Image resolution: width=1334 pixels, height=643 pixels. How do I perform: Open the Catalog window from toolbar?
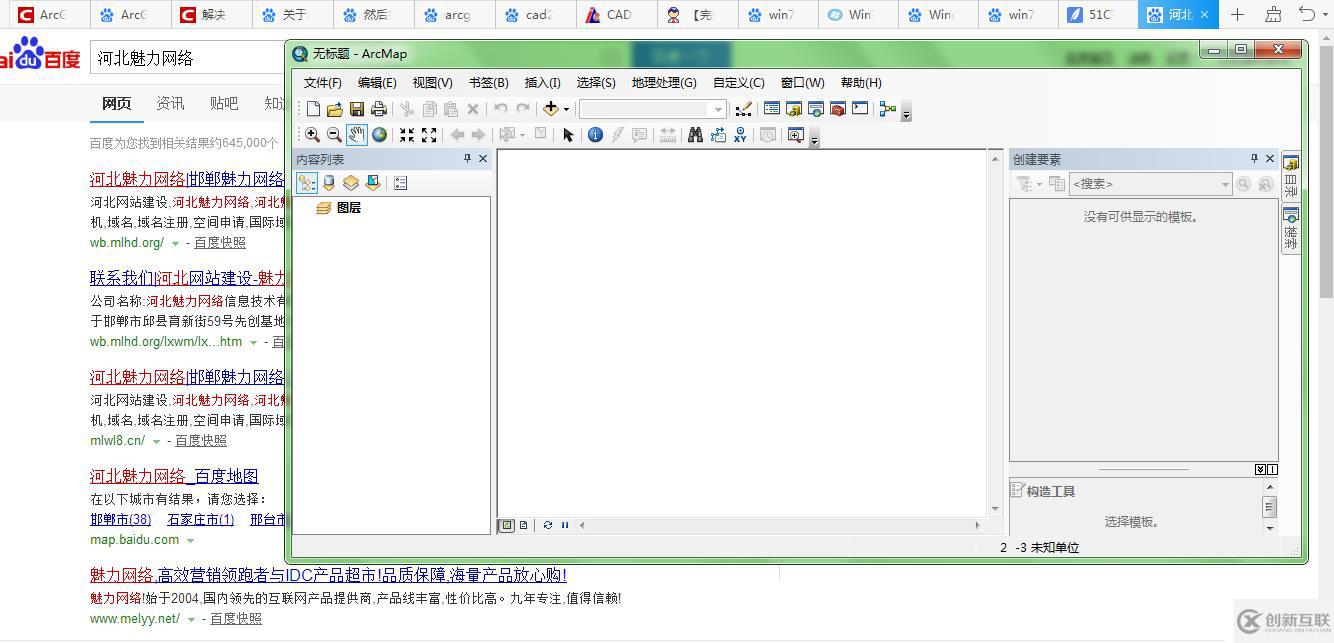794,109
